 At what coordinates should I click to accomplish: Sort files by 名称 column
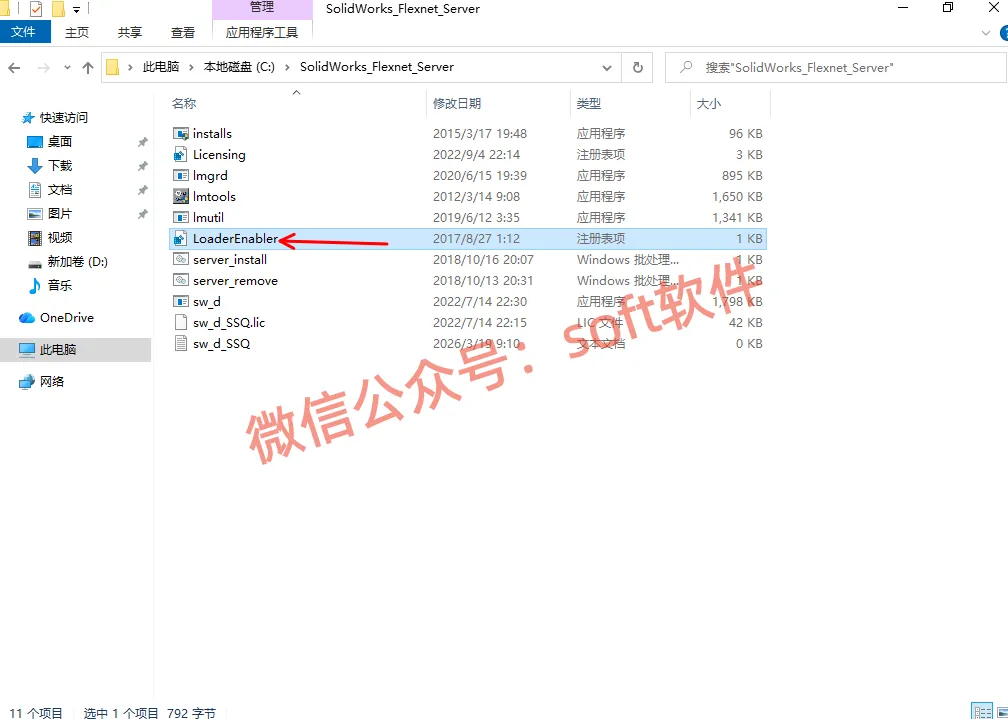[x=184, y=104]
